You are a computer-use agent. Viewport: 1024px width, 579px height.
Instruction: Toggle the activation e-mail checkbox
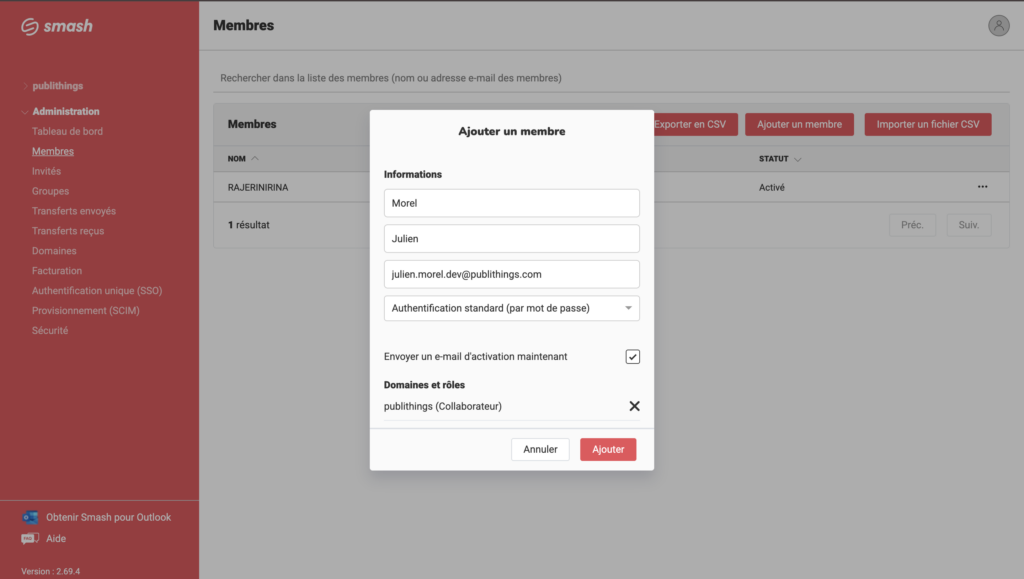[x=632, y=357]
